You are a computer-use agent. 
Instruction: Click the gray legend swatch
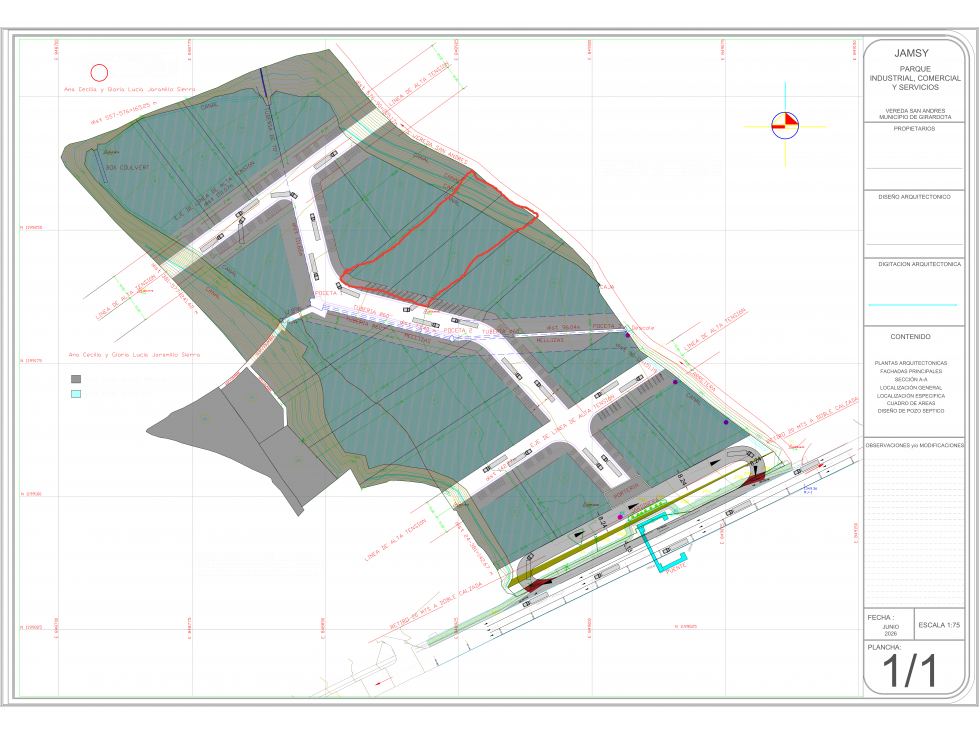tap(76, 379)
